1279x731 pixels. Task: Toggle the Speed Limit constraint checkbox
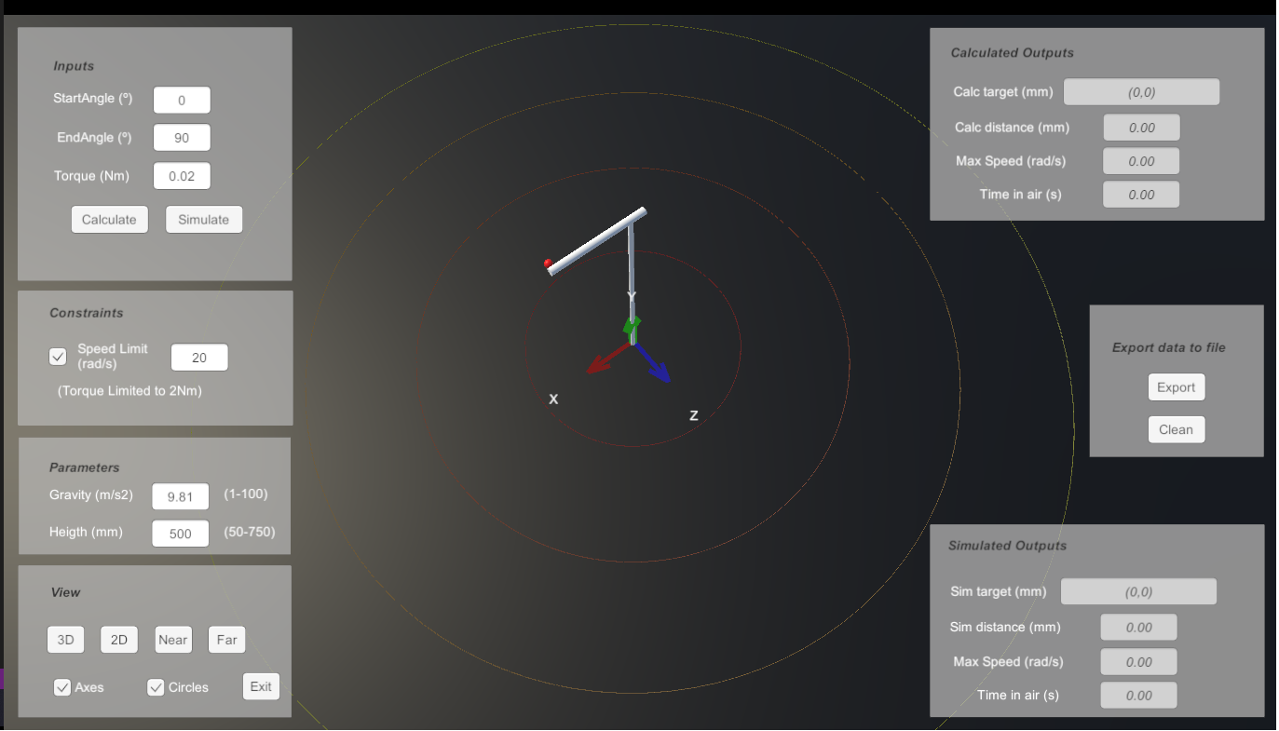(x=57, y=356)
